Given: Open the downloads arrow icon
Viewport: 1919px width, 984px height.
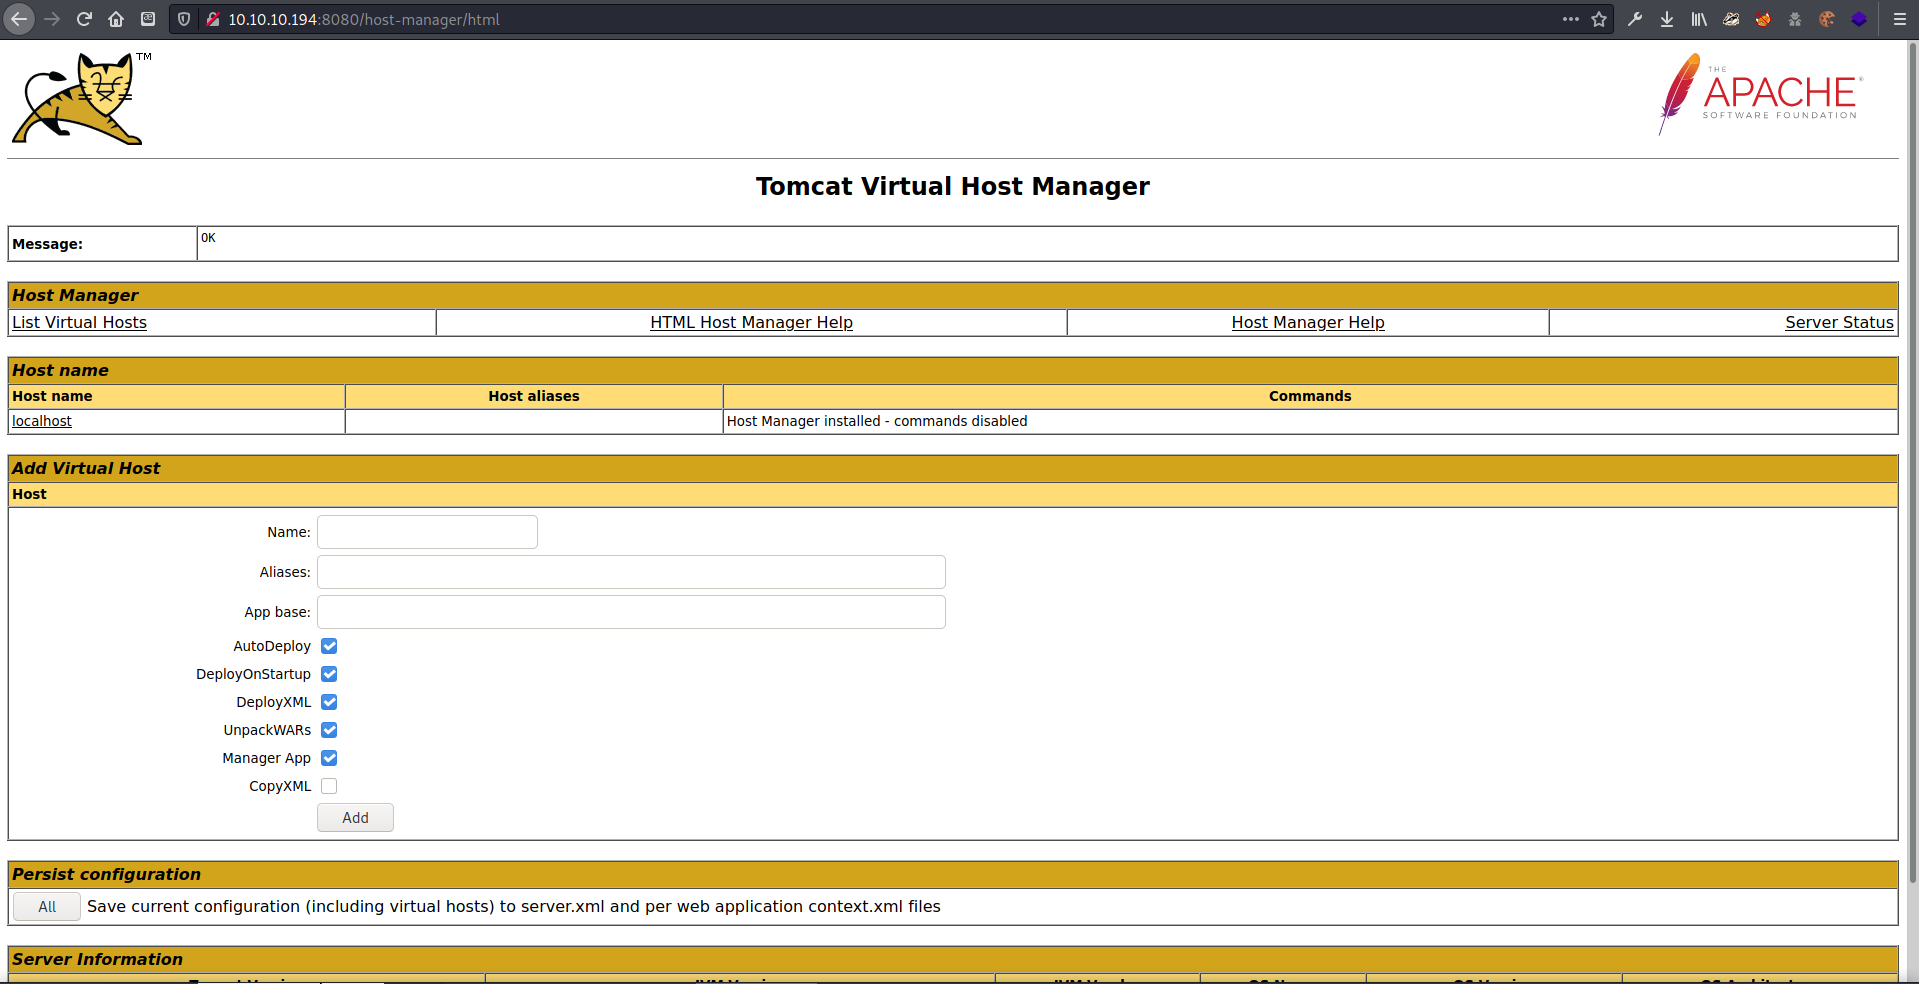Looking at the screenshot, I should pos(1667,19).
